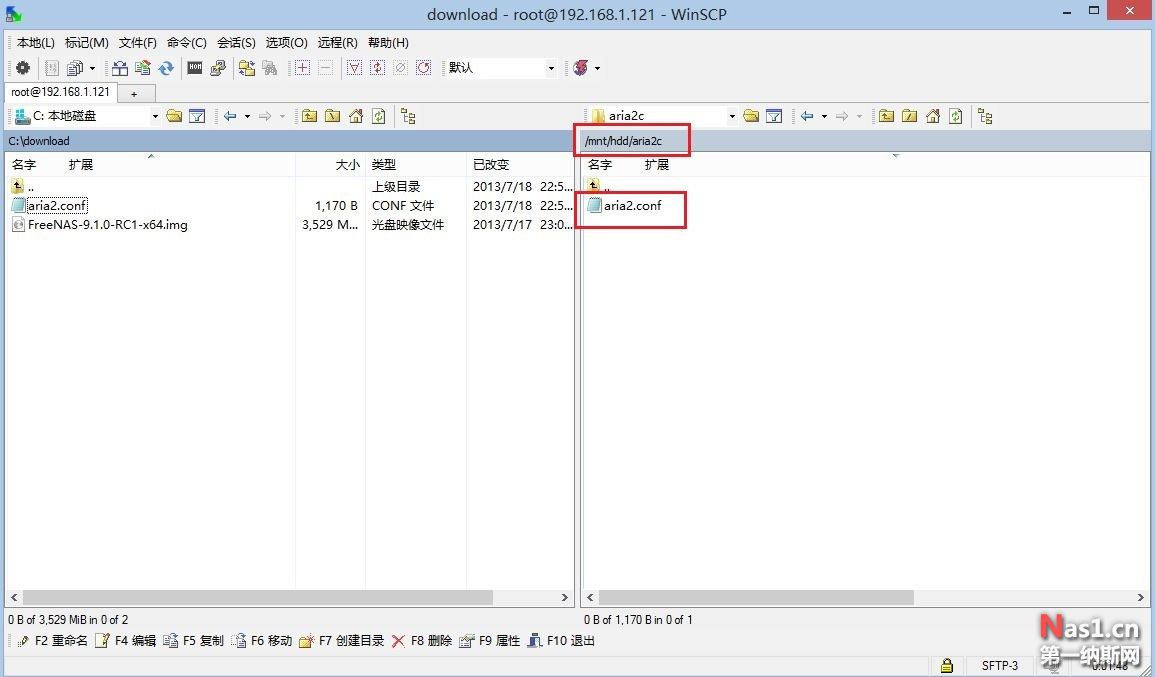
Task: Click the filter icon in local panel
Action: (x=197, y=116)
